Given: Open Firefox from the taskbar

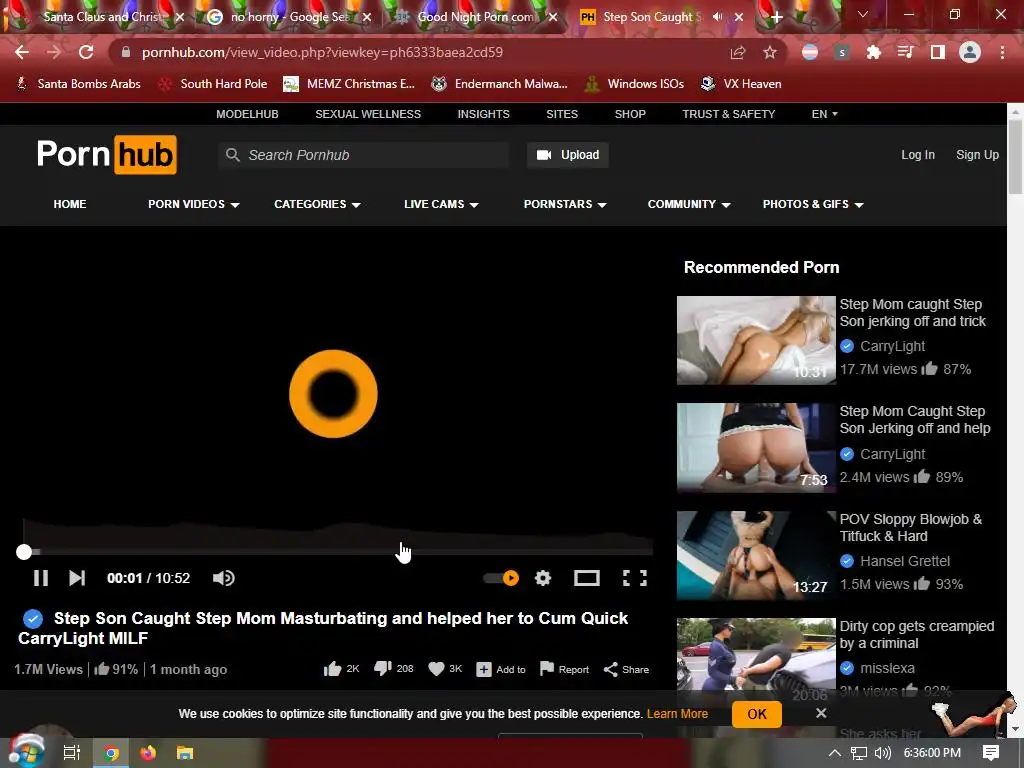Looking at the screenshot, I should click(x=148, y=753).
